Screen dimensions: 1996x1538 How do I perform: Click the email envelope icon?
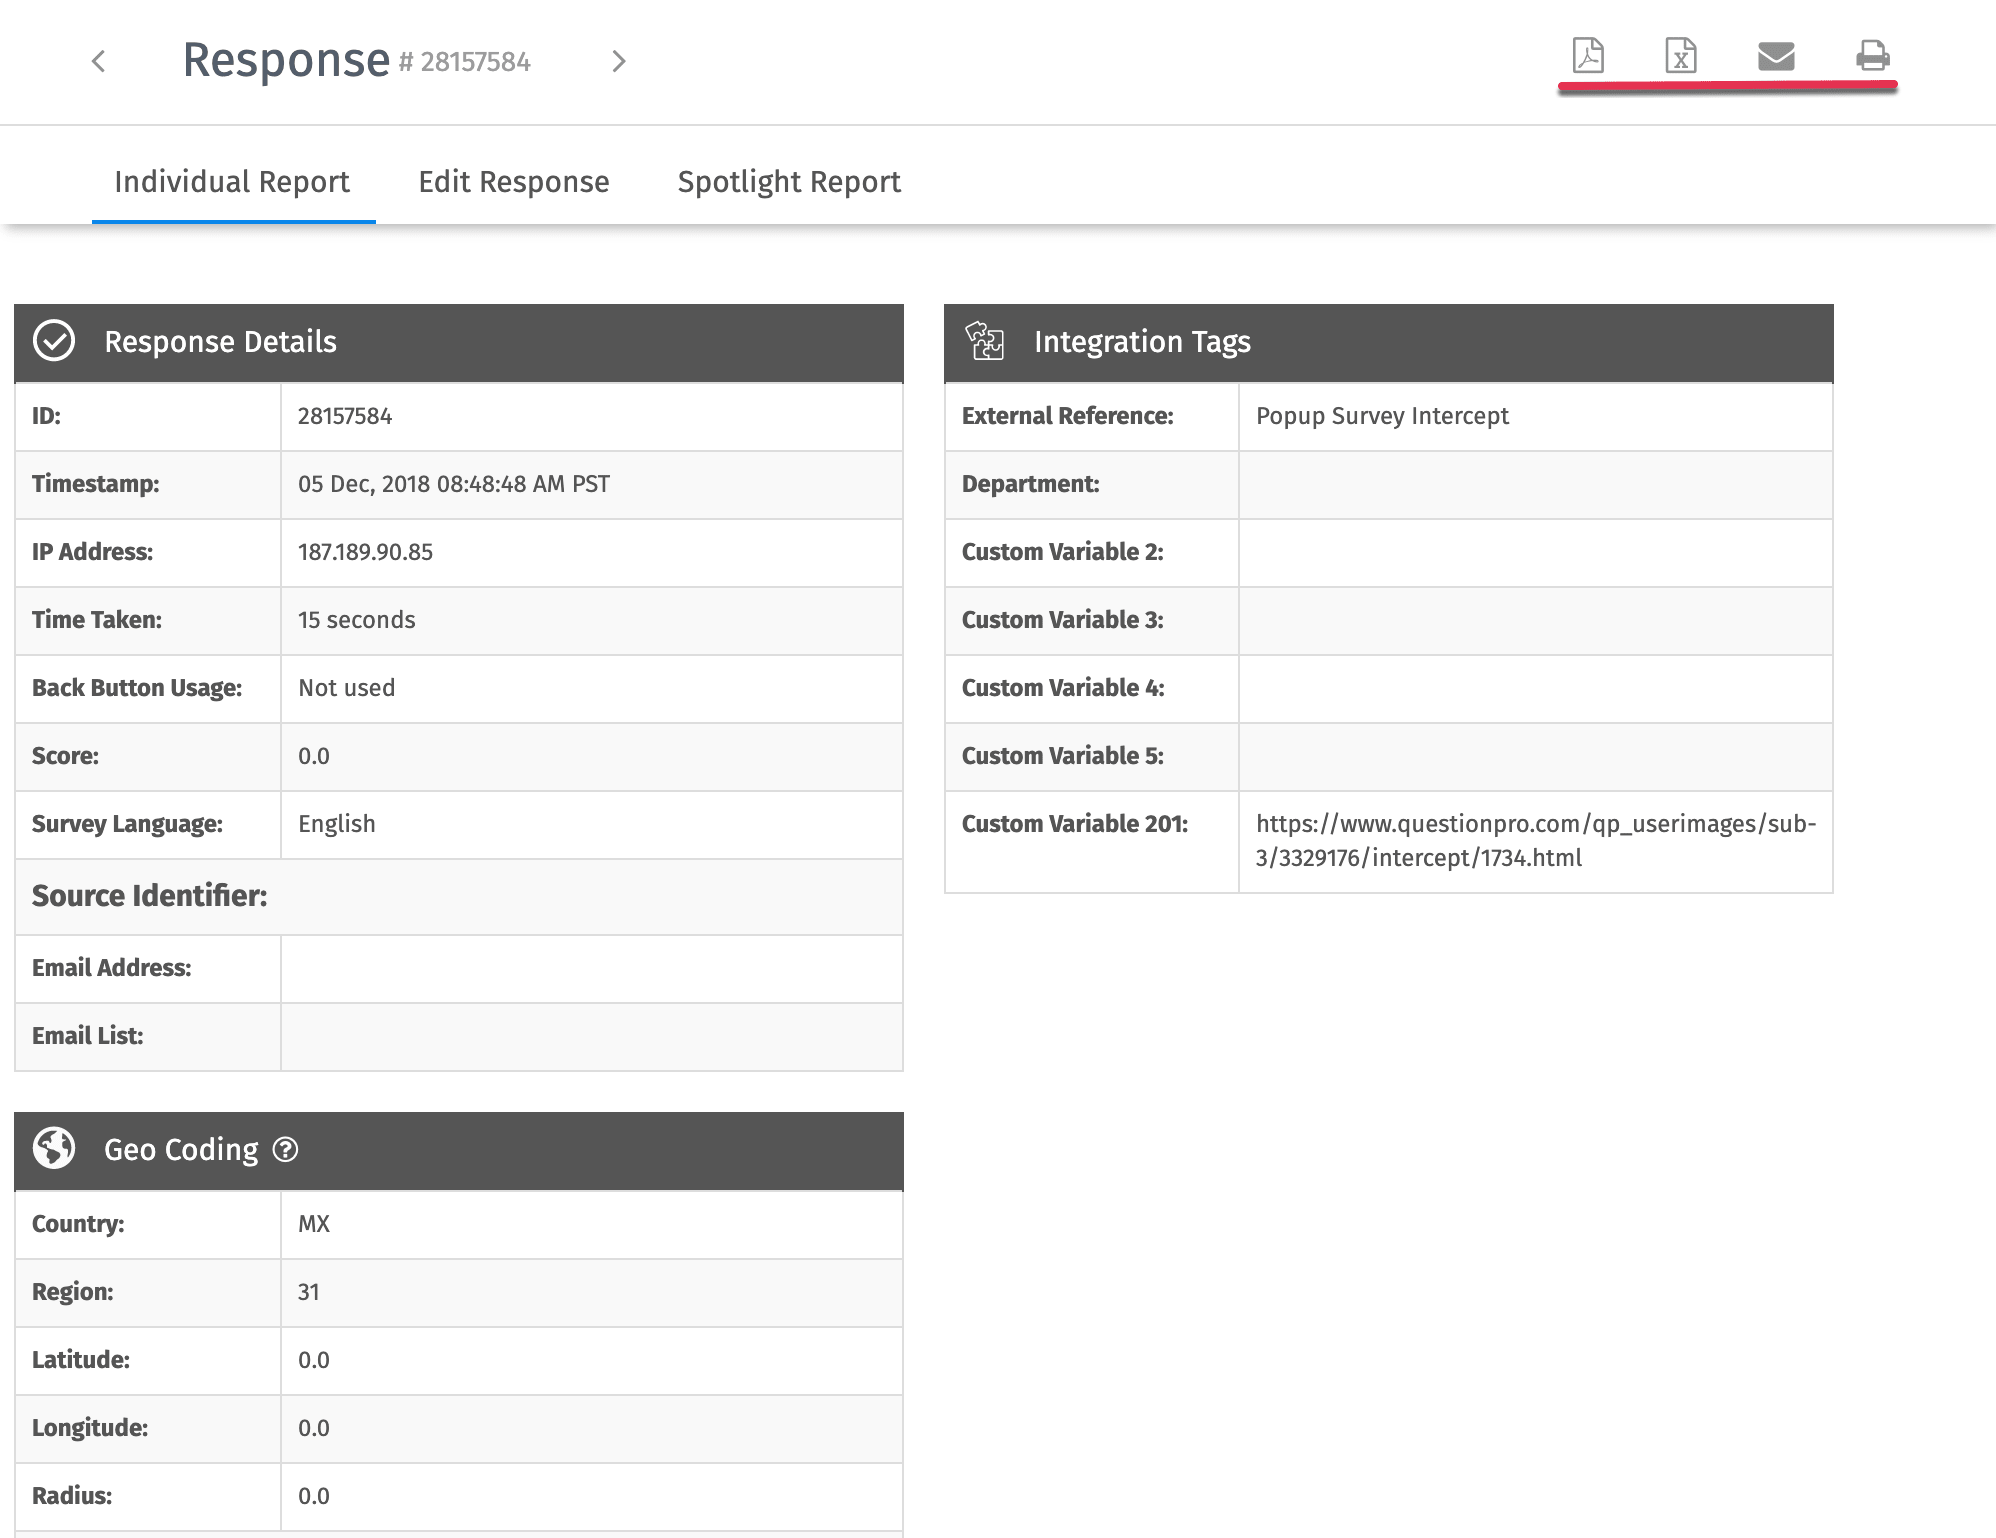click(x=1776, y=56)
